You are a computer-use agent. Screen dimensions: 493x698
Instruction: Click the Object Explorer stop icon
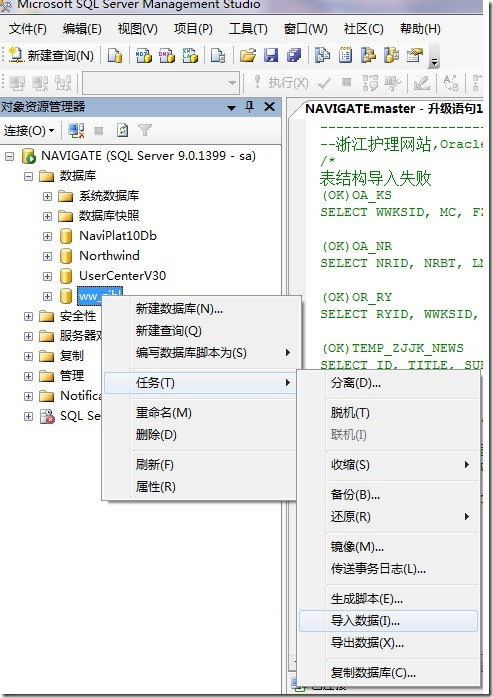tap(99, 131)
